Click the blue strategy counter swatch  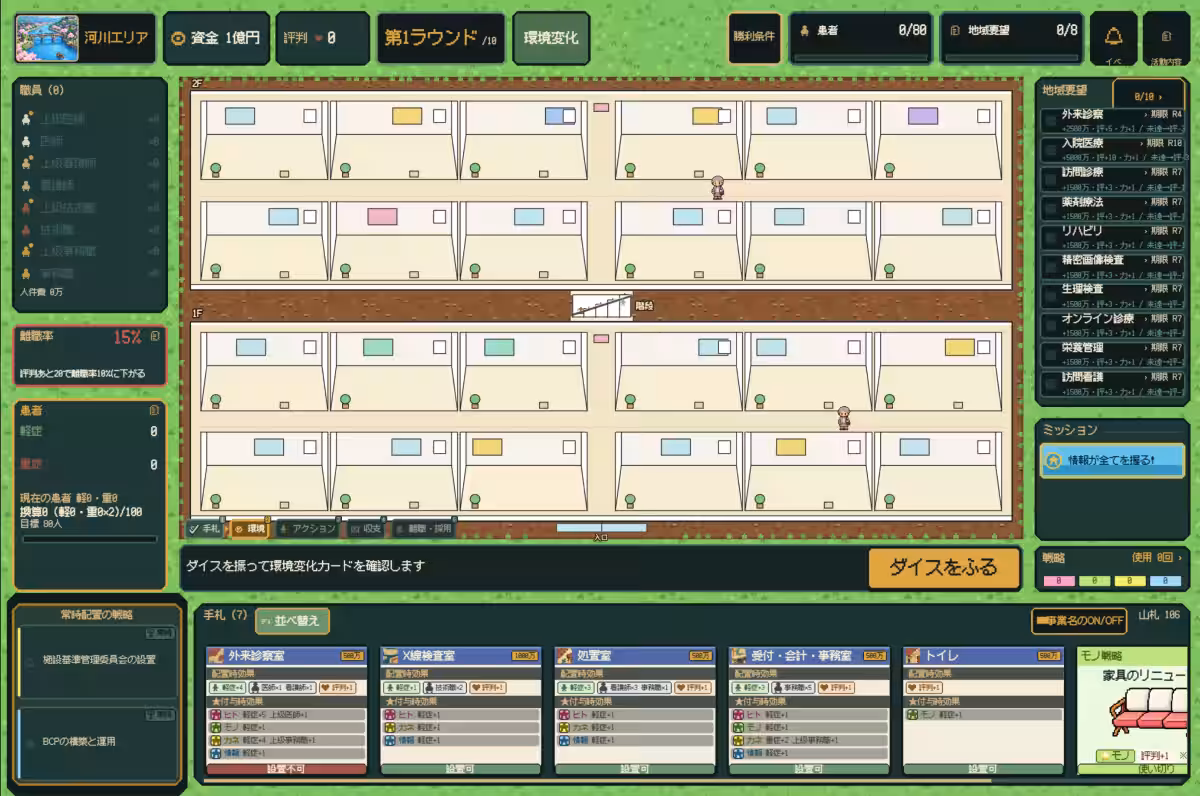tap(1166, 580)
